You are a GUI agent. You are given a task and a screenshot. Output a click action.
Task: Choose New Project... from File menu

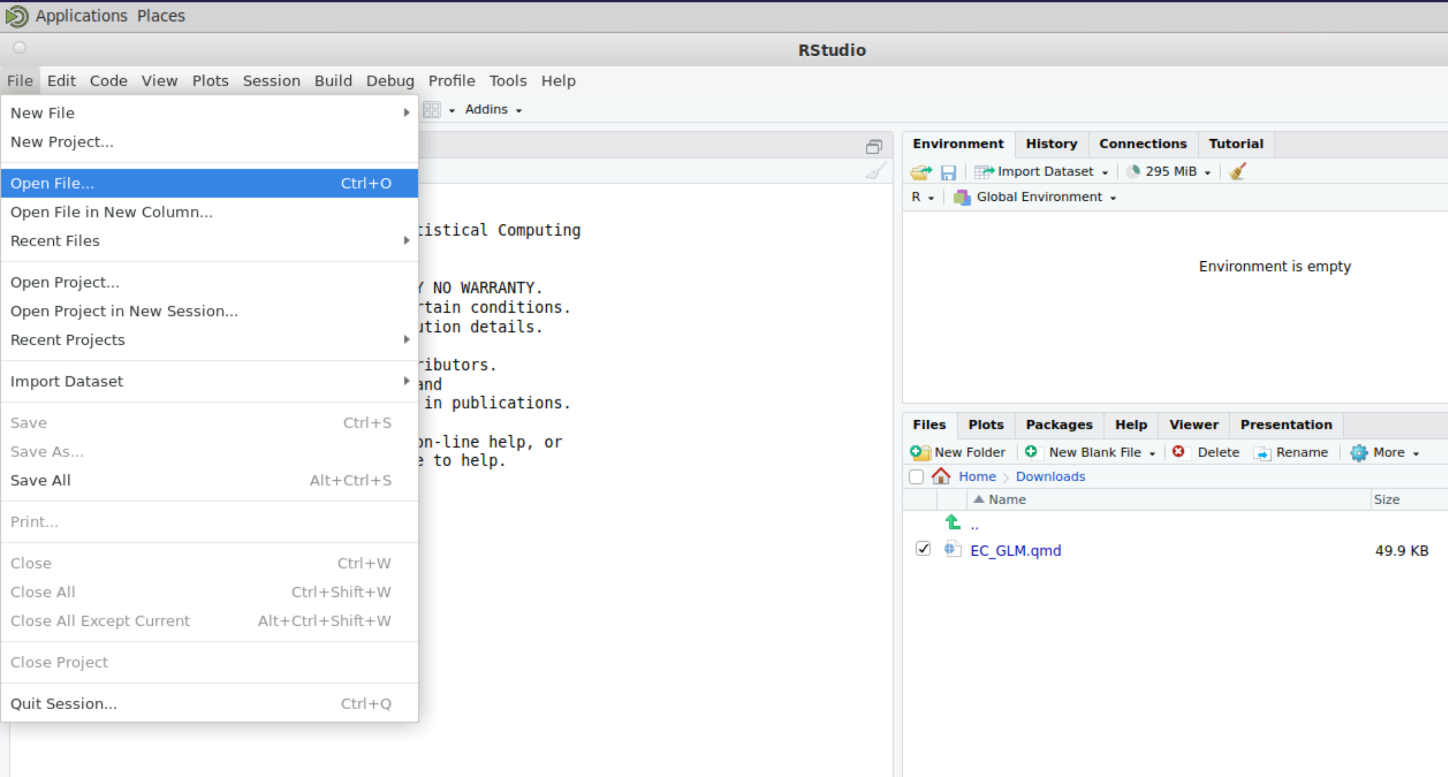point(209,142)
